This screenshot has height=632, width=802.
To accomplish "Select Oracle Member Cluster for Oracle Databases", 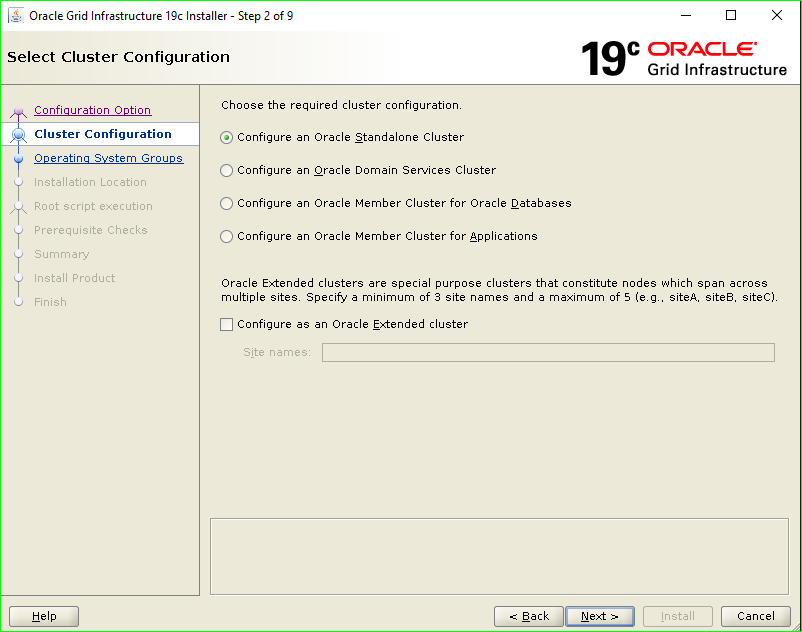I will coord(226,203).
